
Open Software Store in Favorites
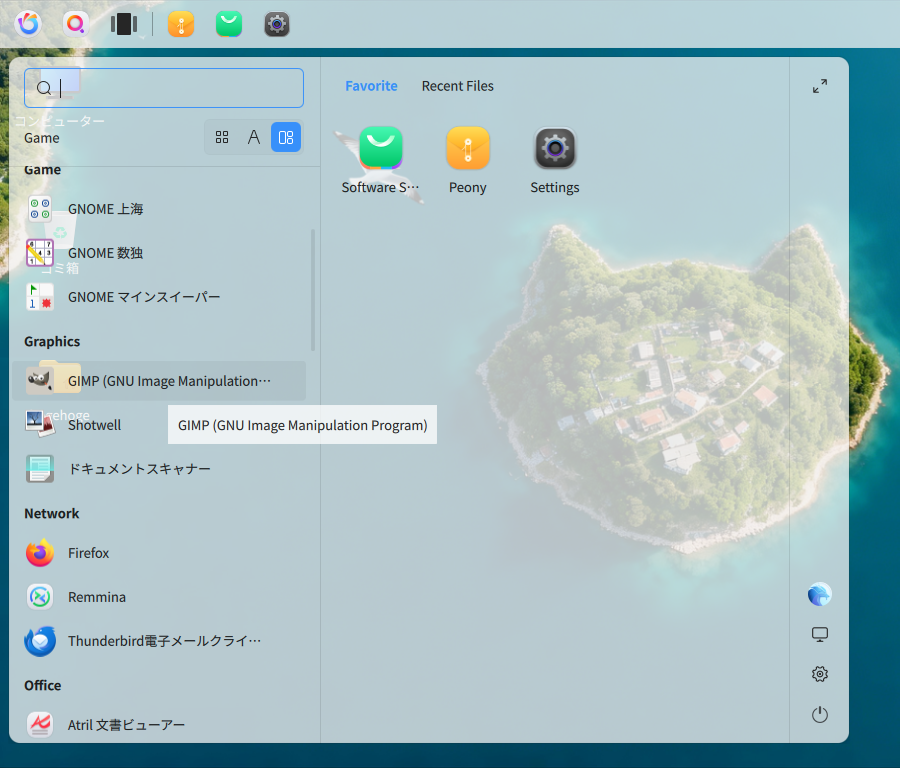[381, 161]
